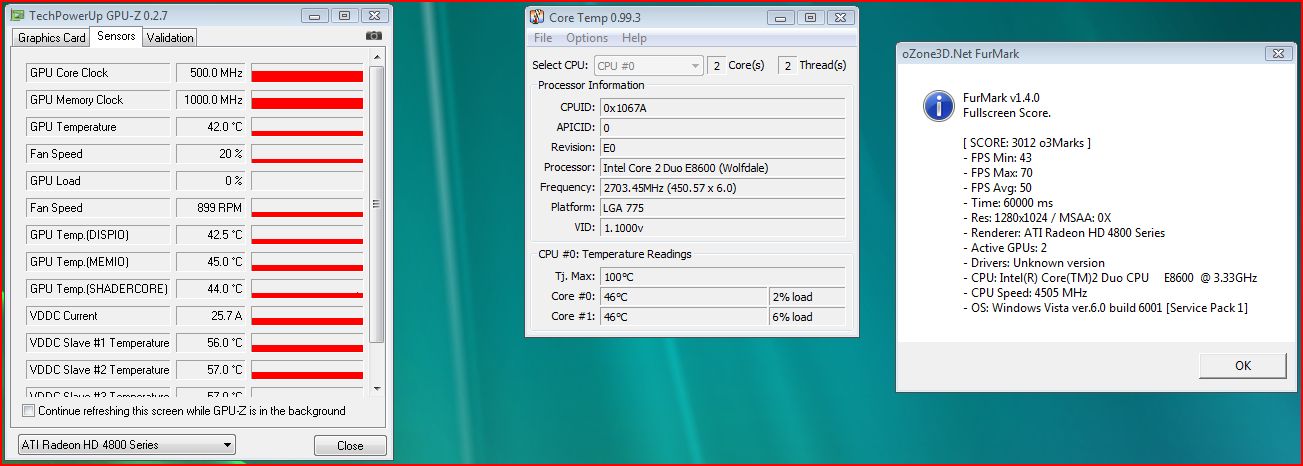Maximize the Core Temp window

[811, 17]
